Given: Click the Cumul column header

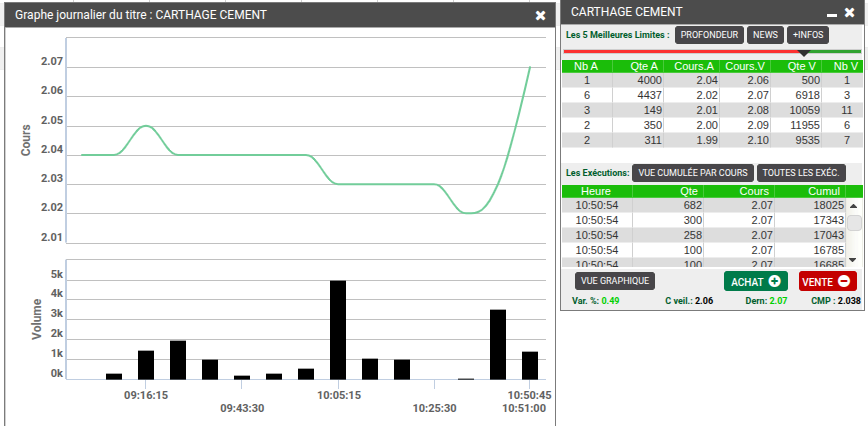Looking at the screenshot, I should 811,191.
